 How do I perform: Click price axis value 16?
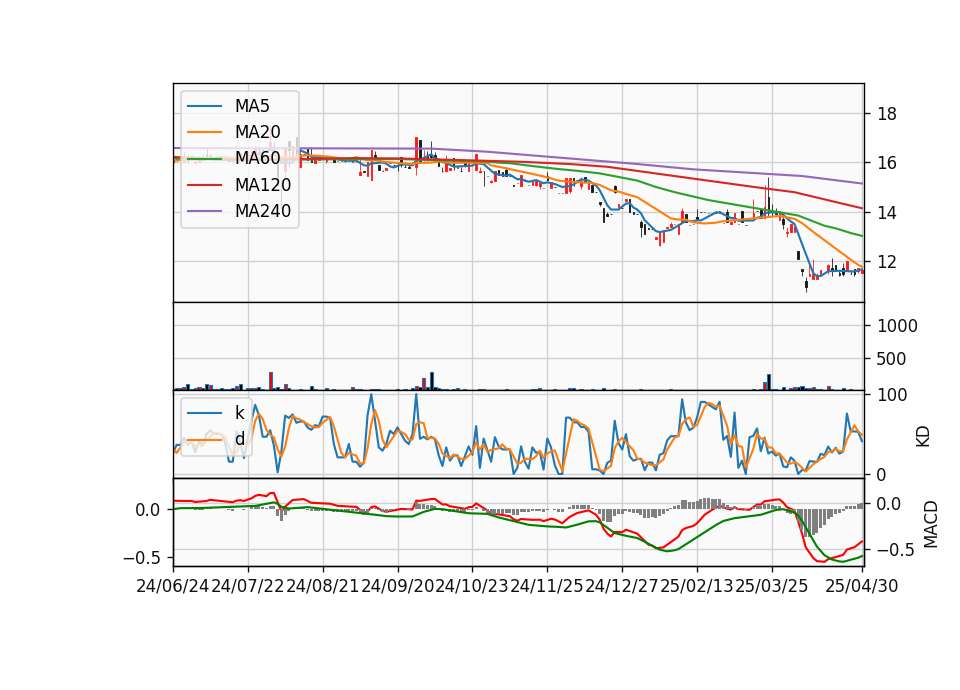pyautogui.click(x=887, y=163)
